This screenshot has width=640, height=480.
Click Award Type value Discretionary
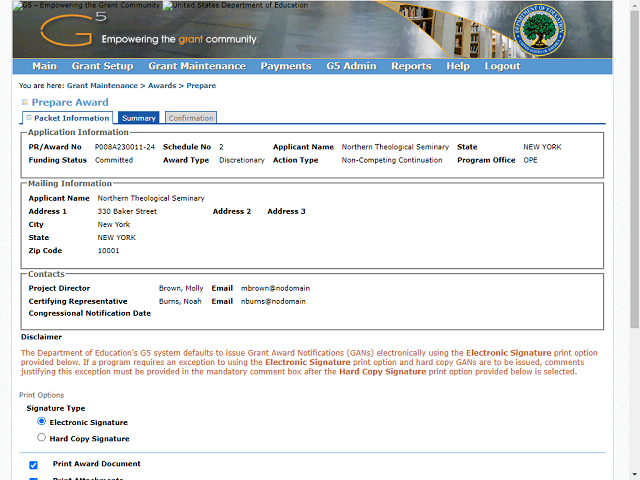tap(242, 160)
